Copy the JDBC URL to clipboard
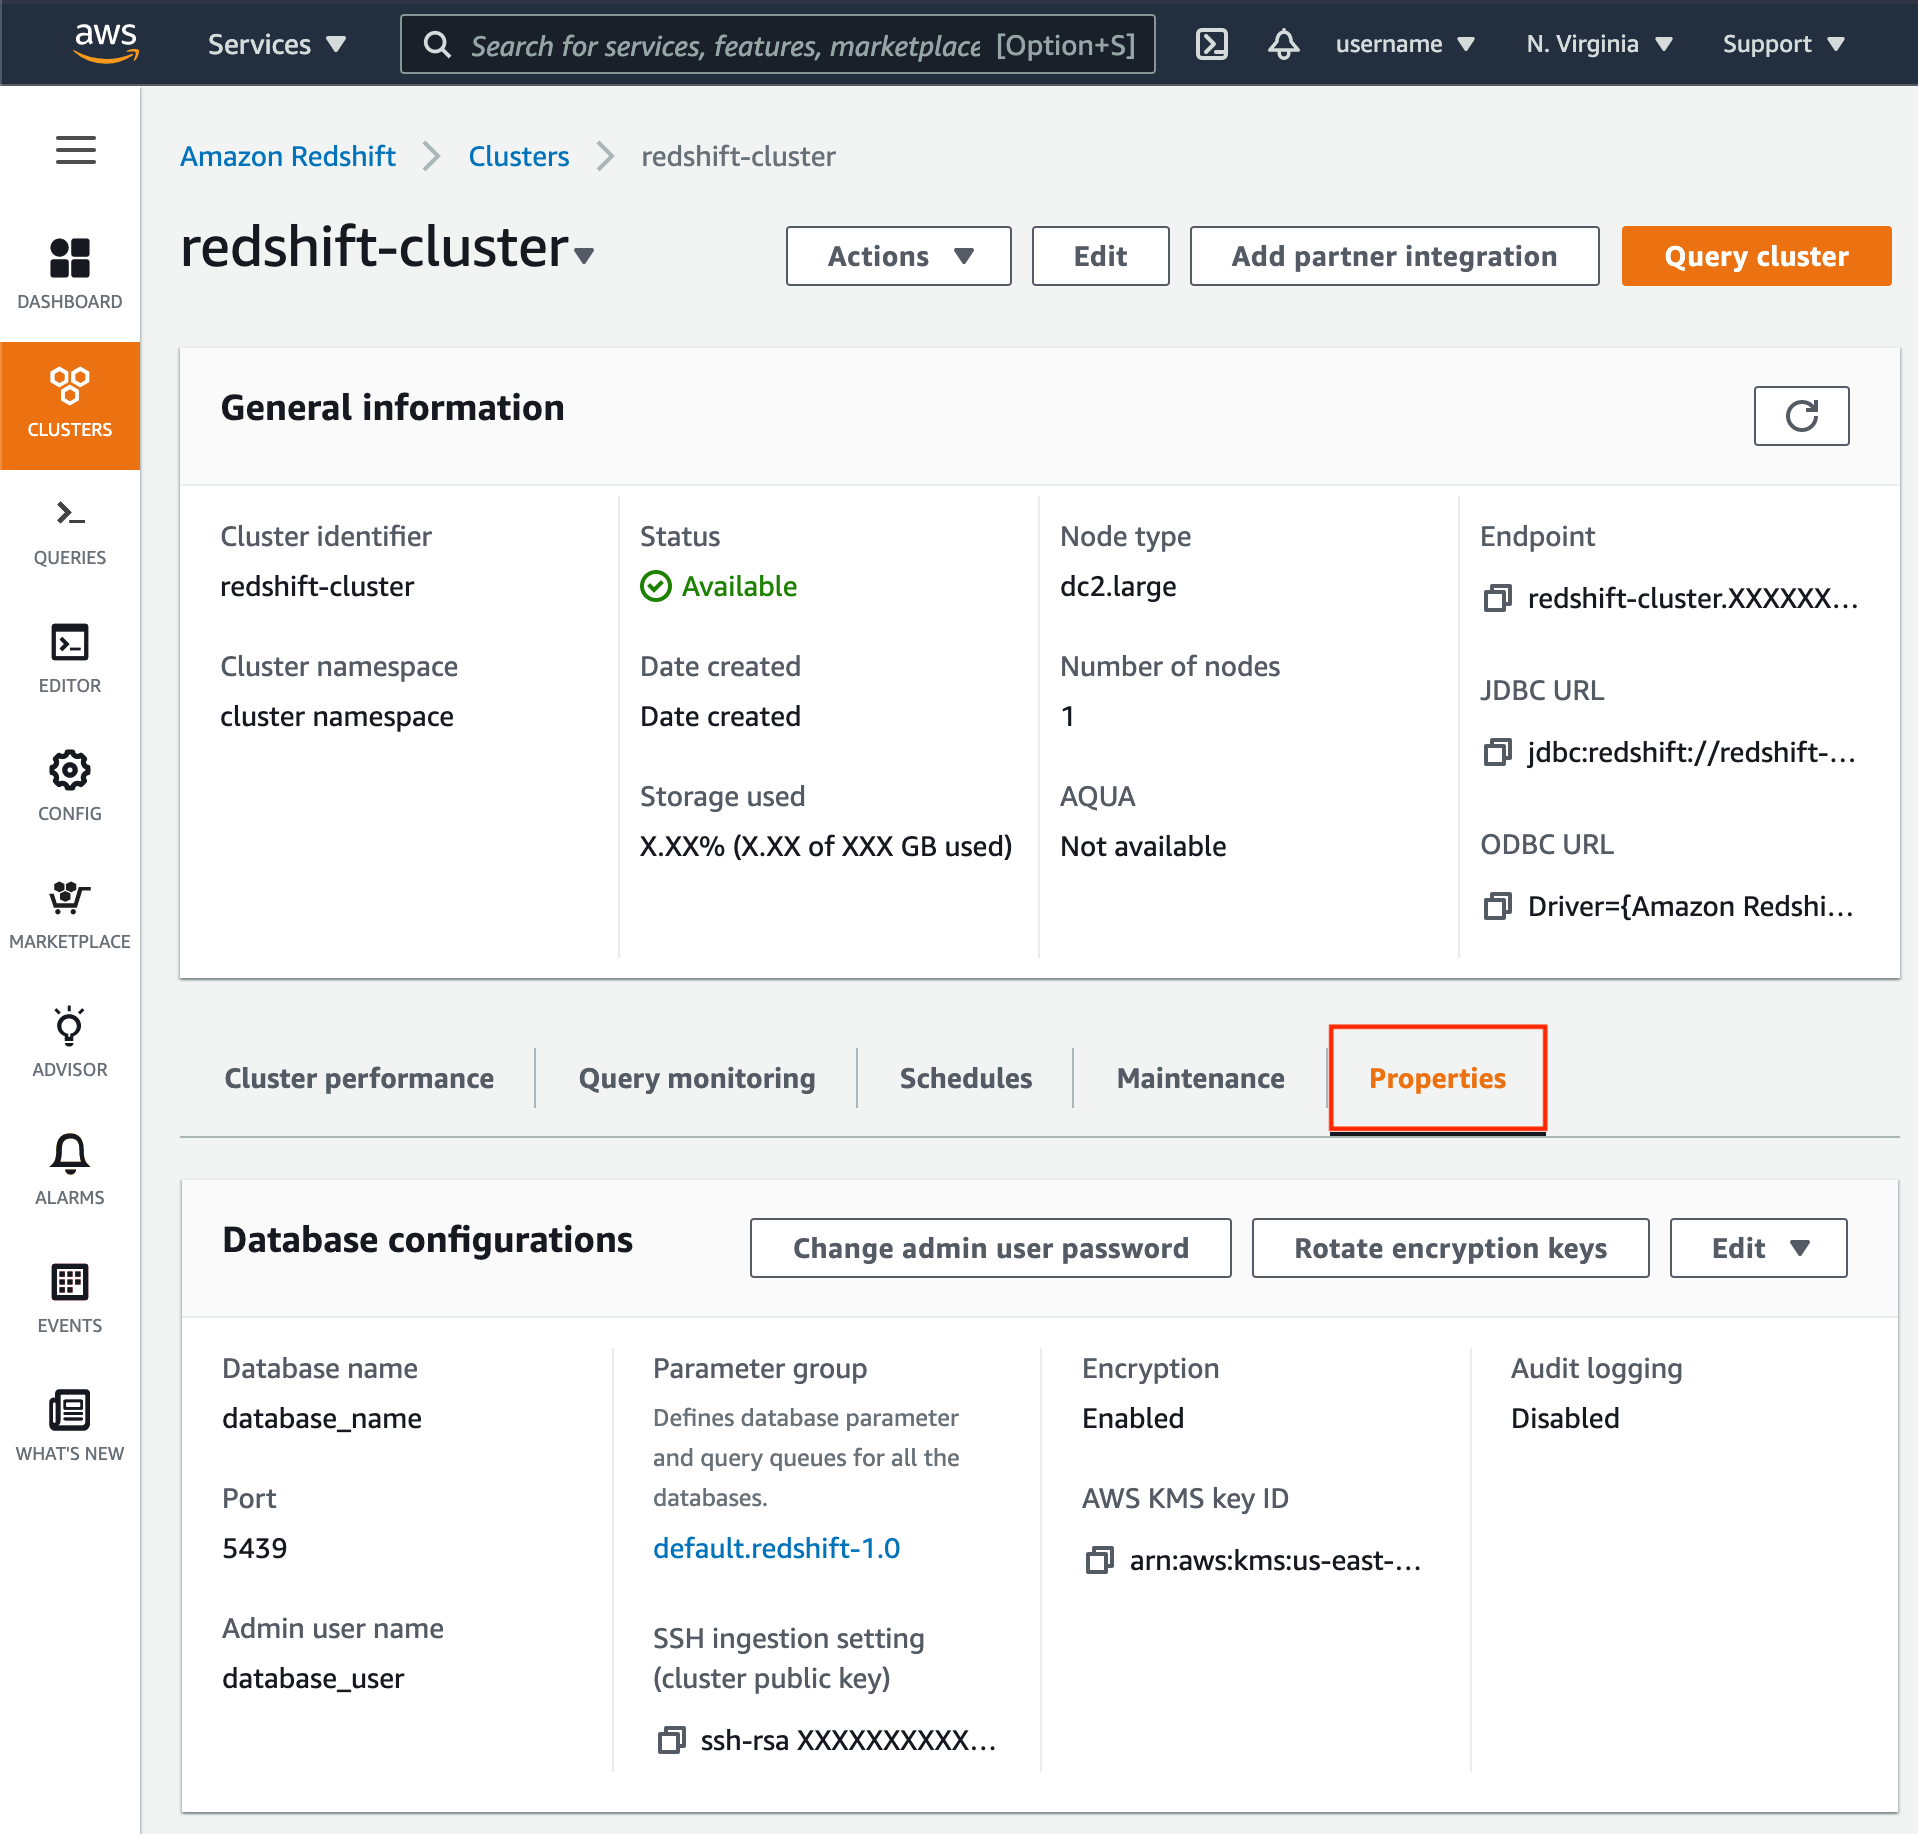1918x1834 pixels. coord(1497,752)
